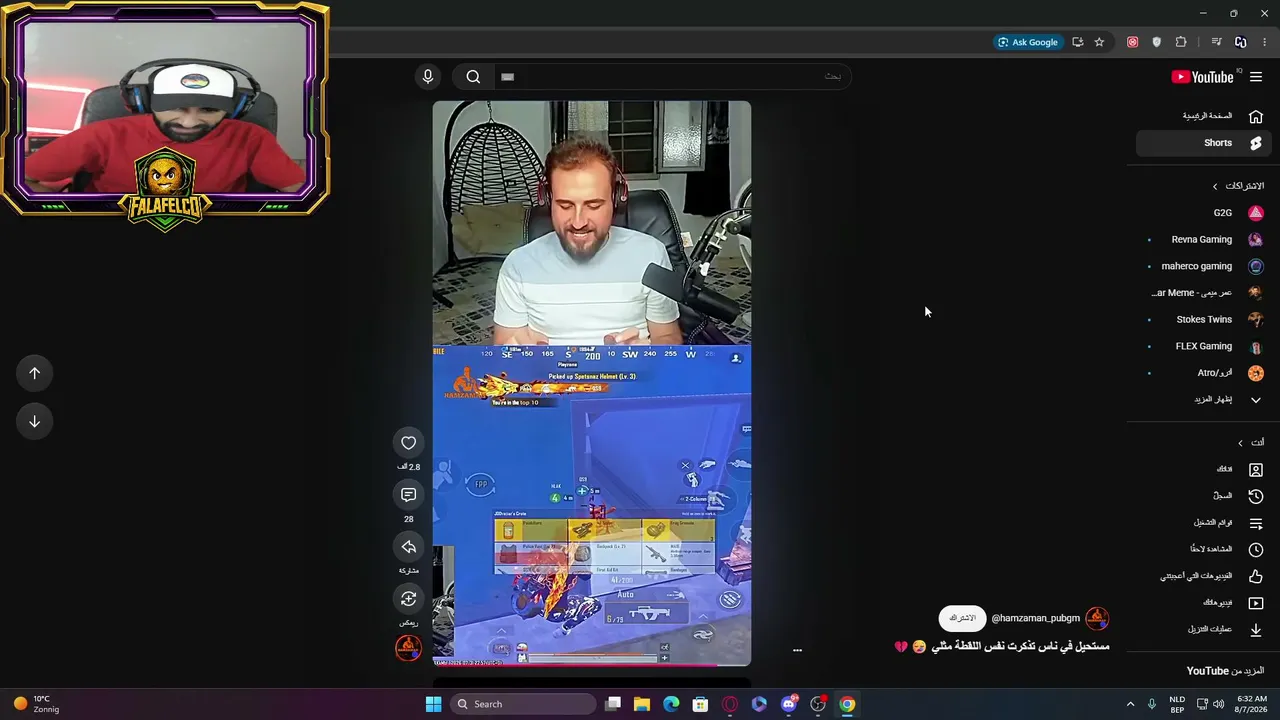Open the volume control in system tray
The height and width of the screenshot is (720, 1280).
[x=1218, y=704]
